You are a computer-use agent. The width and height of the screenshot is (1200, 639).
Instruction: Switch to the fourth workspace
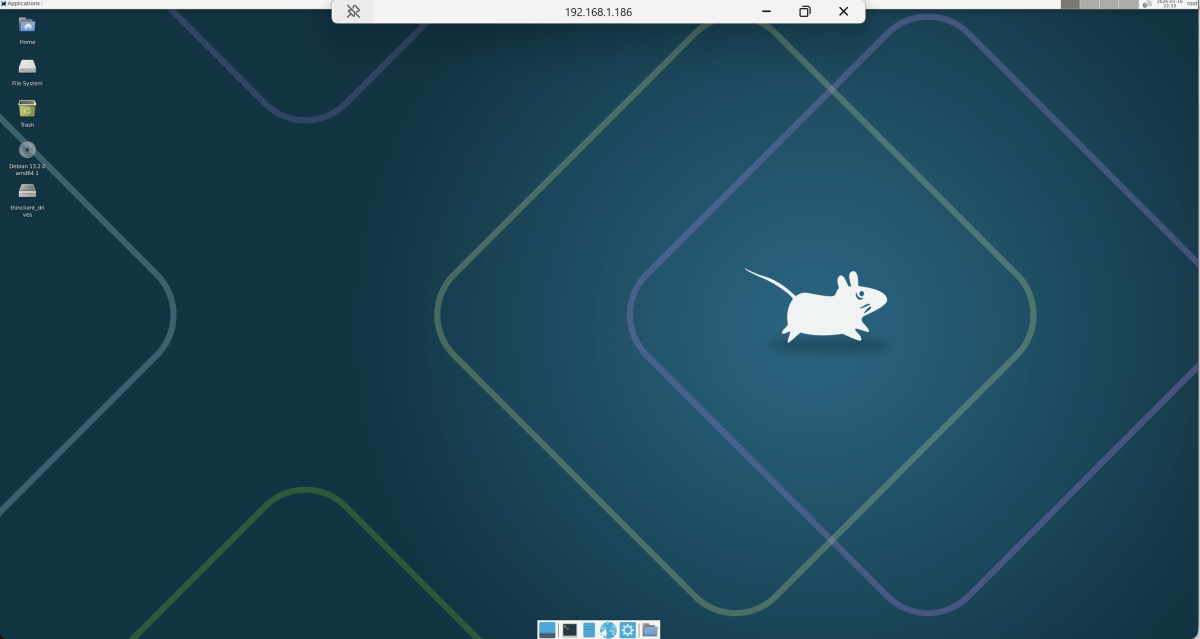1128,4
